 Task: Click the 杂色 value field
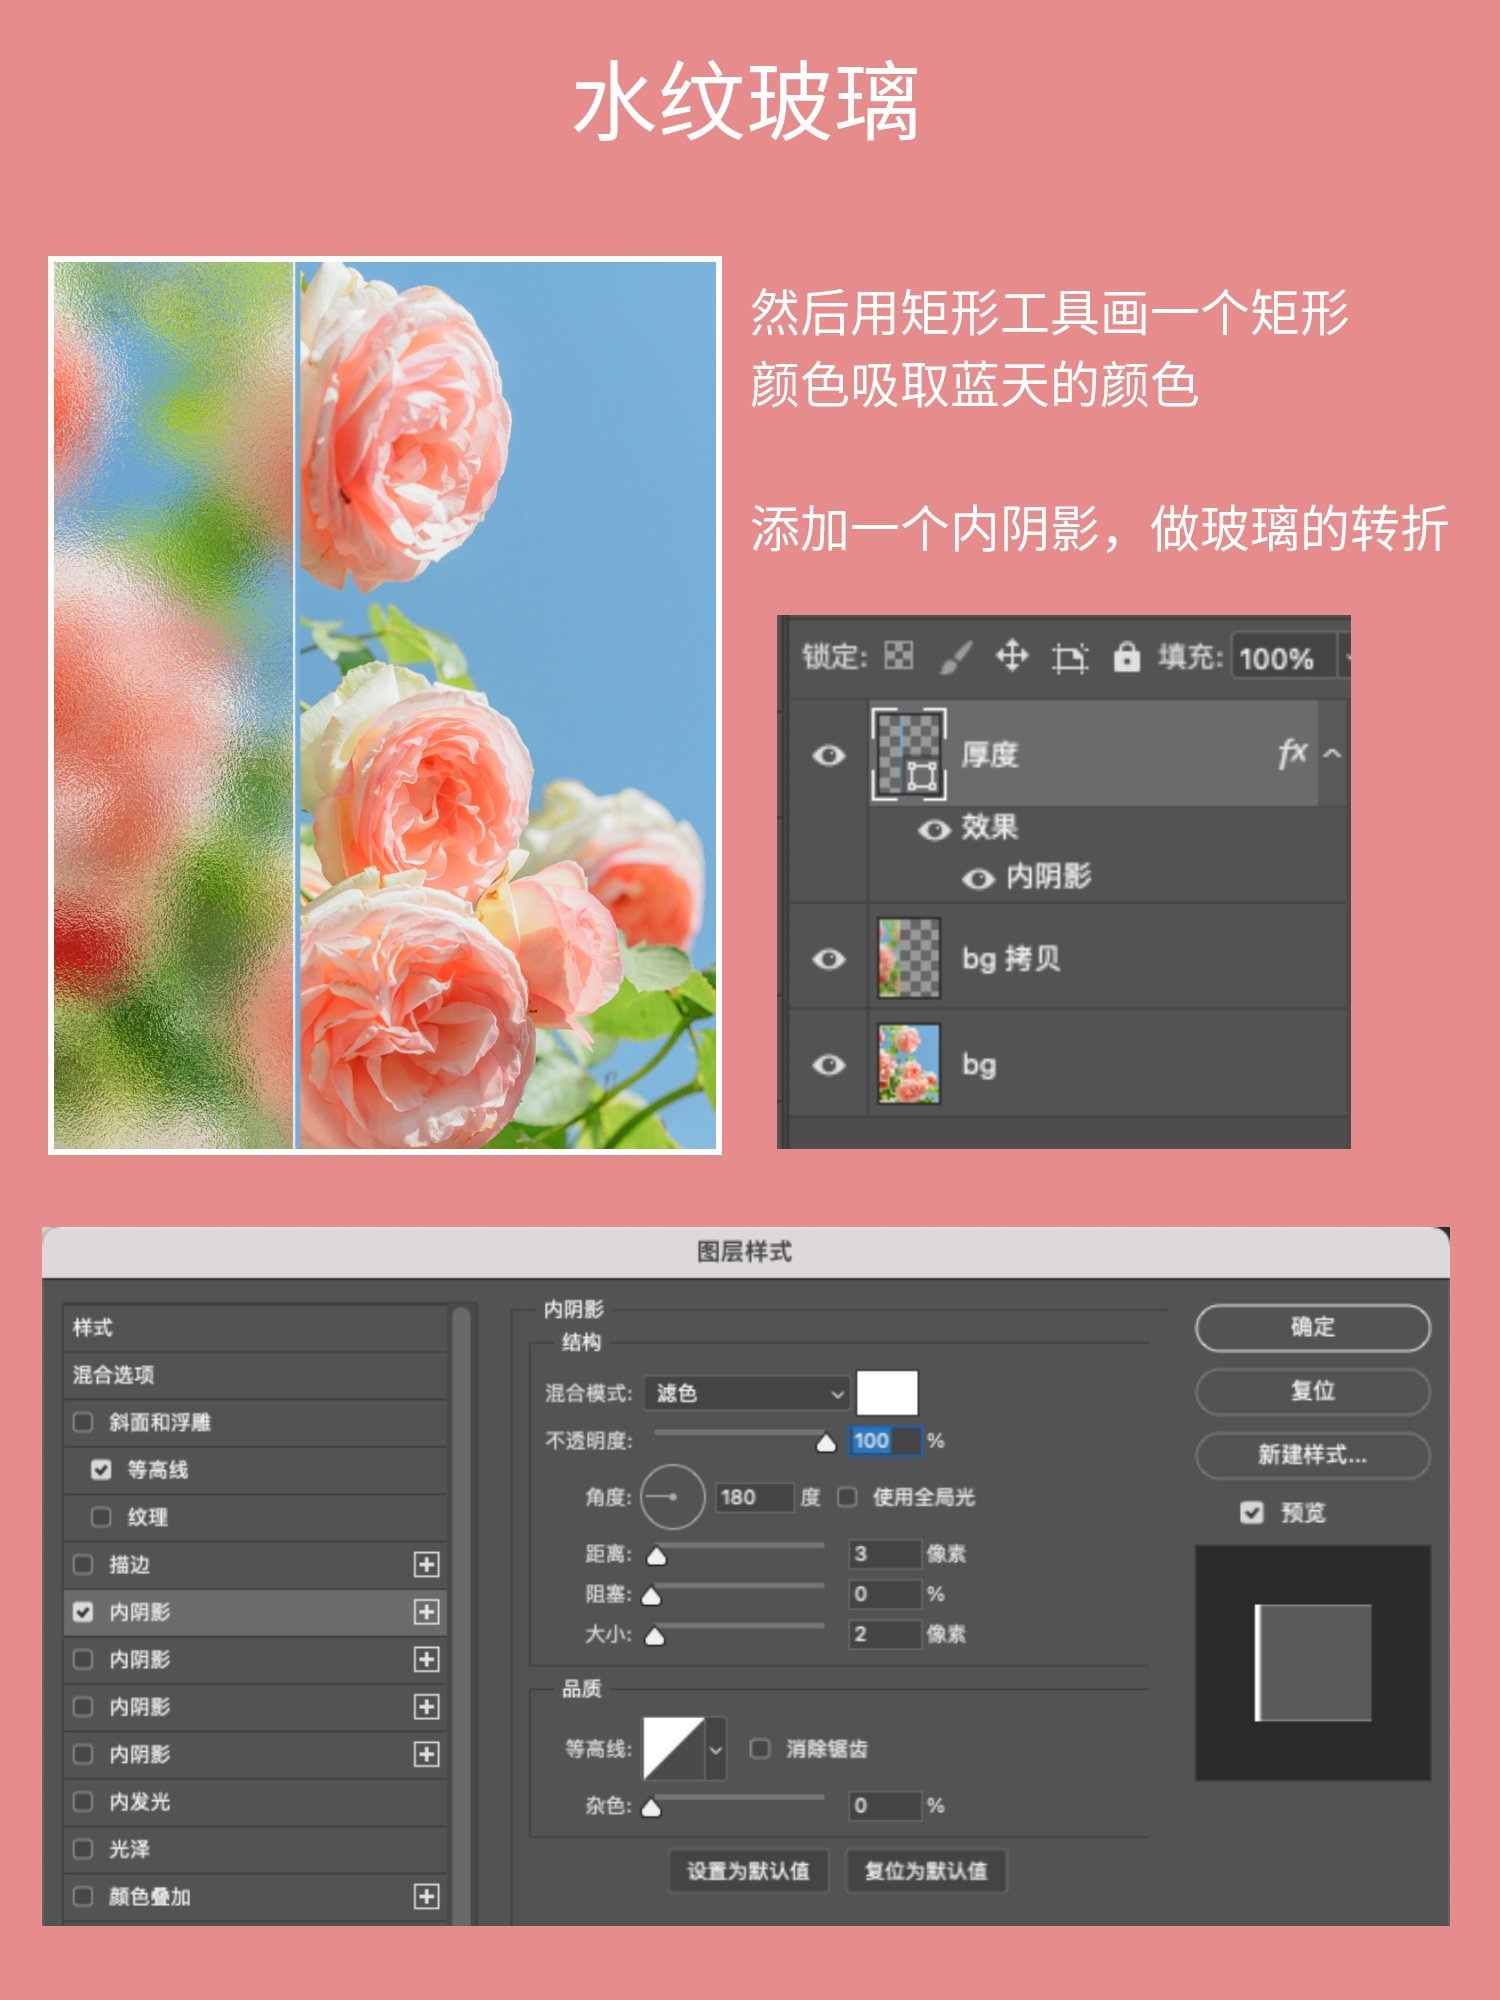(885, 1806)
